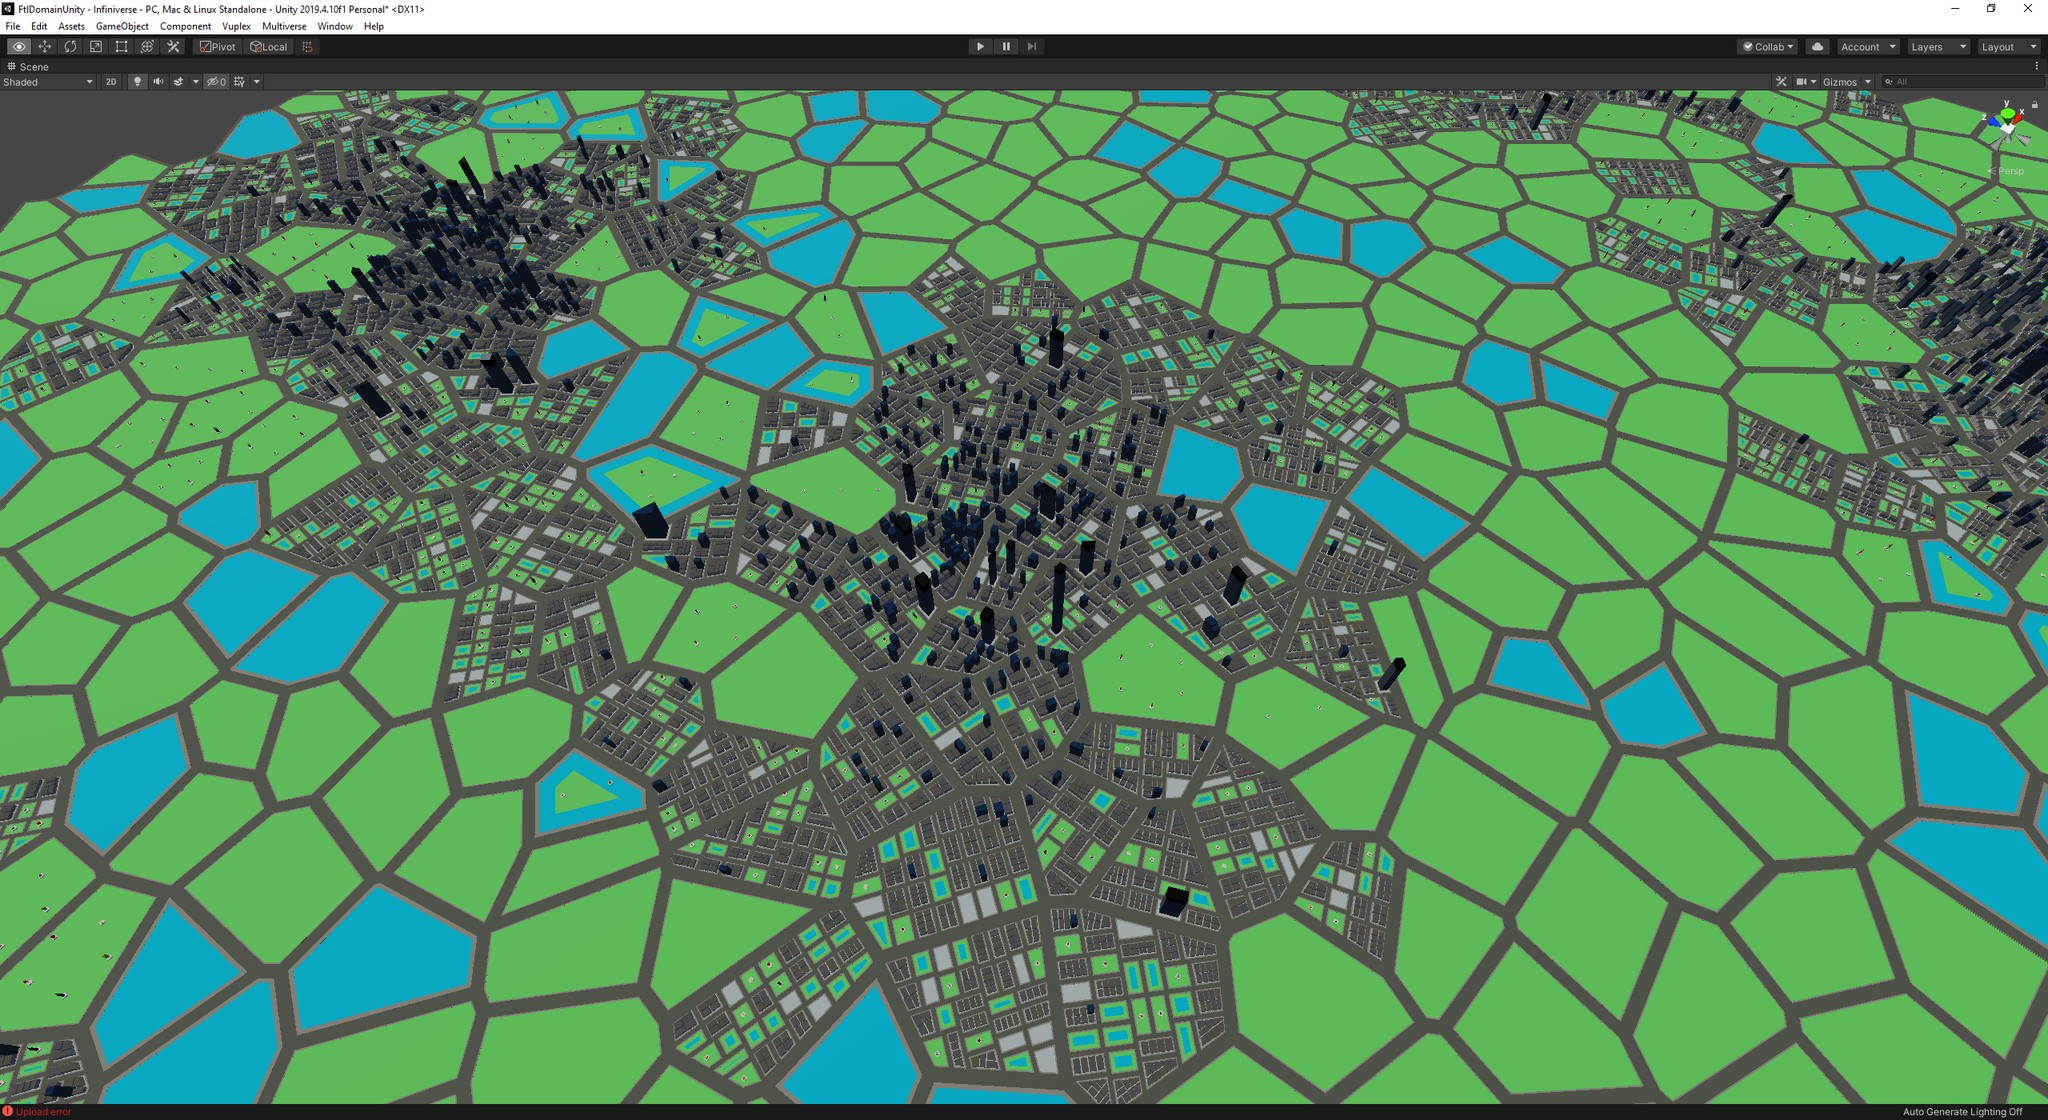Switch Pivot/Center handle position
The image size is (2048, 1120).
point(217,47)
